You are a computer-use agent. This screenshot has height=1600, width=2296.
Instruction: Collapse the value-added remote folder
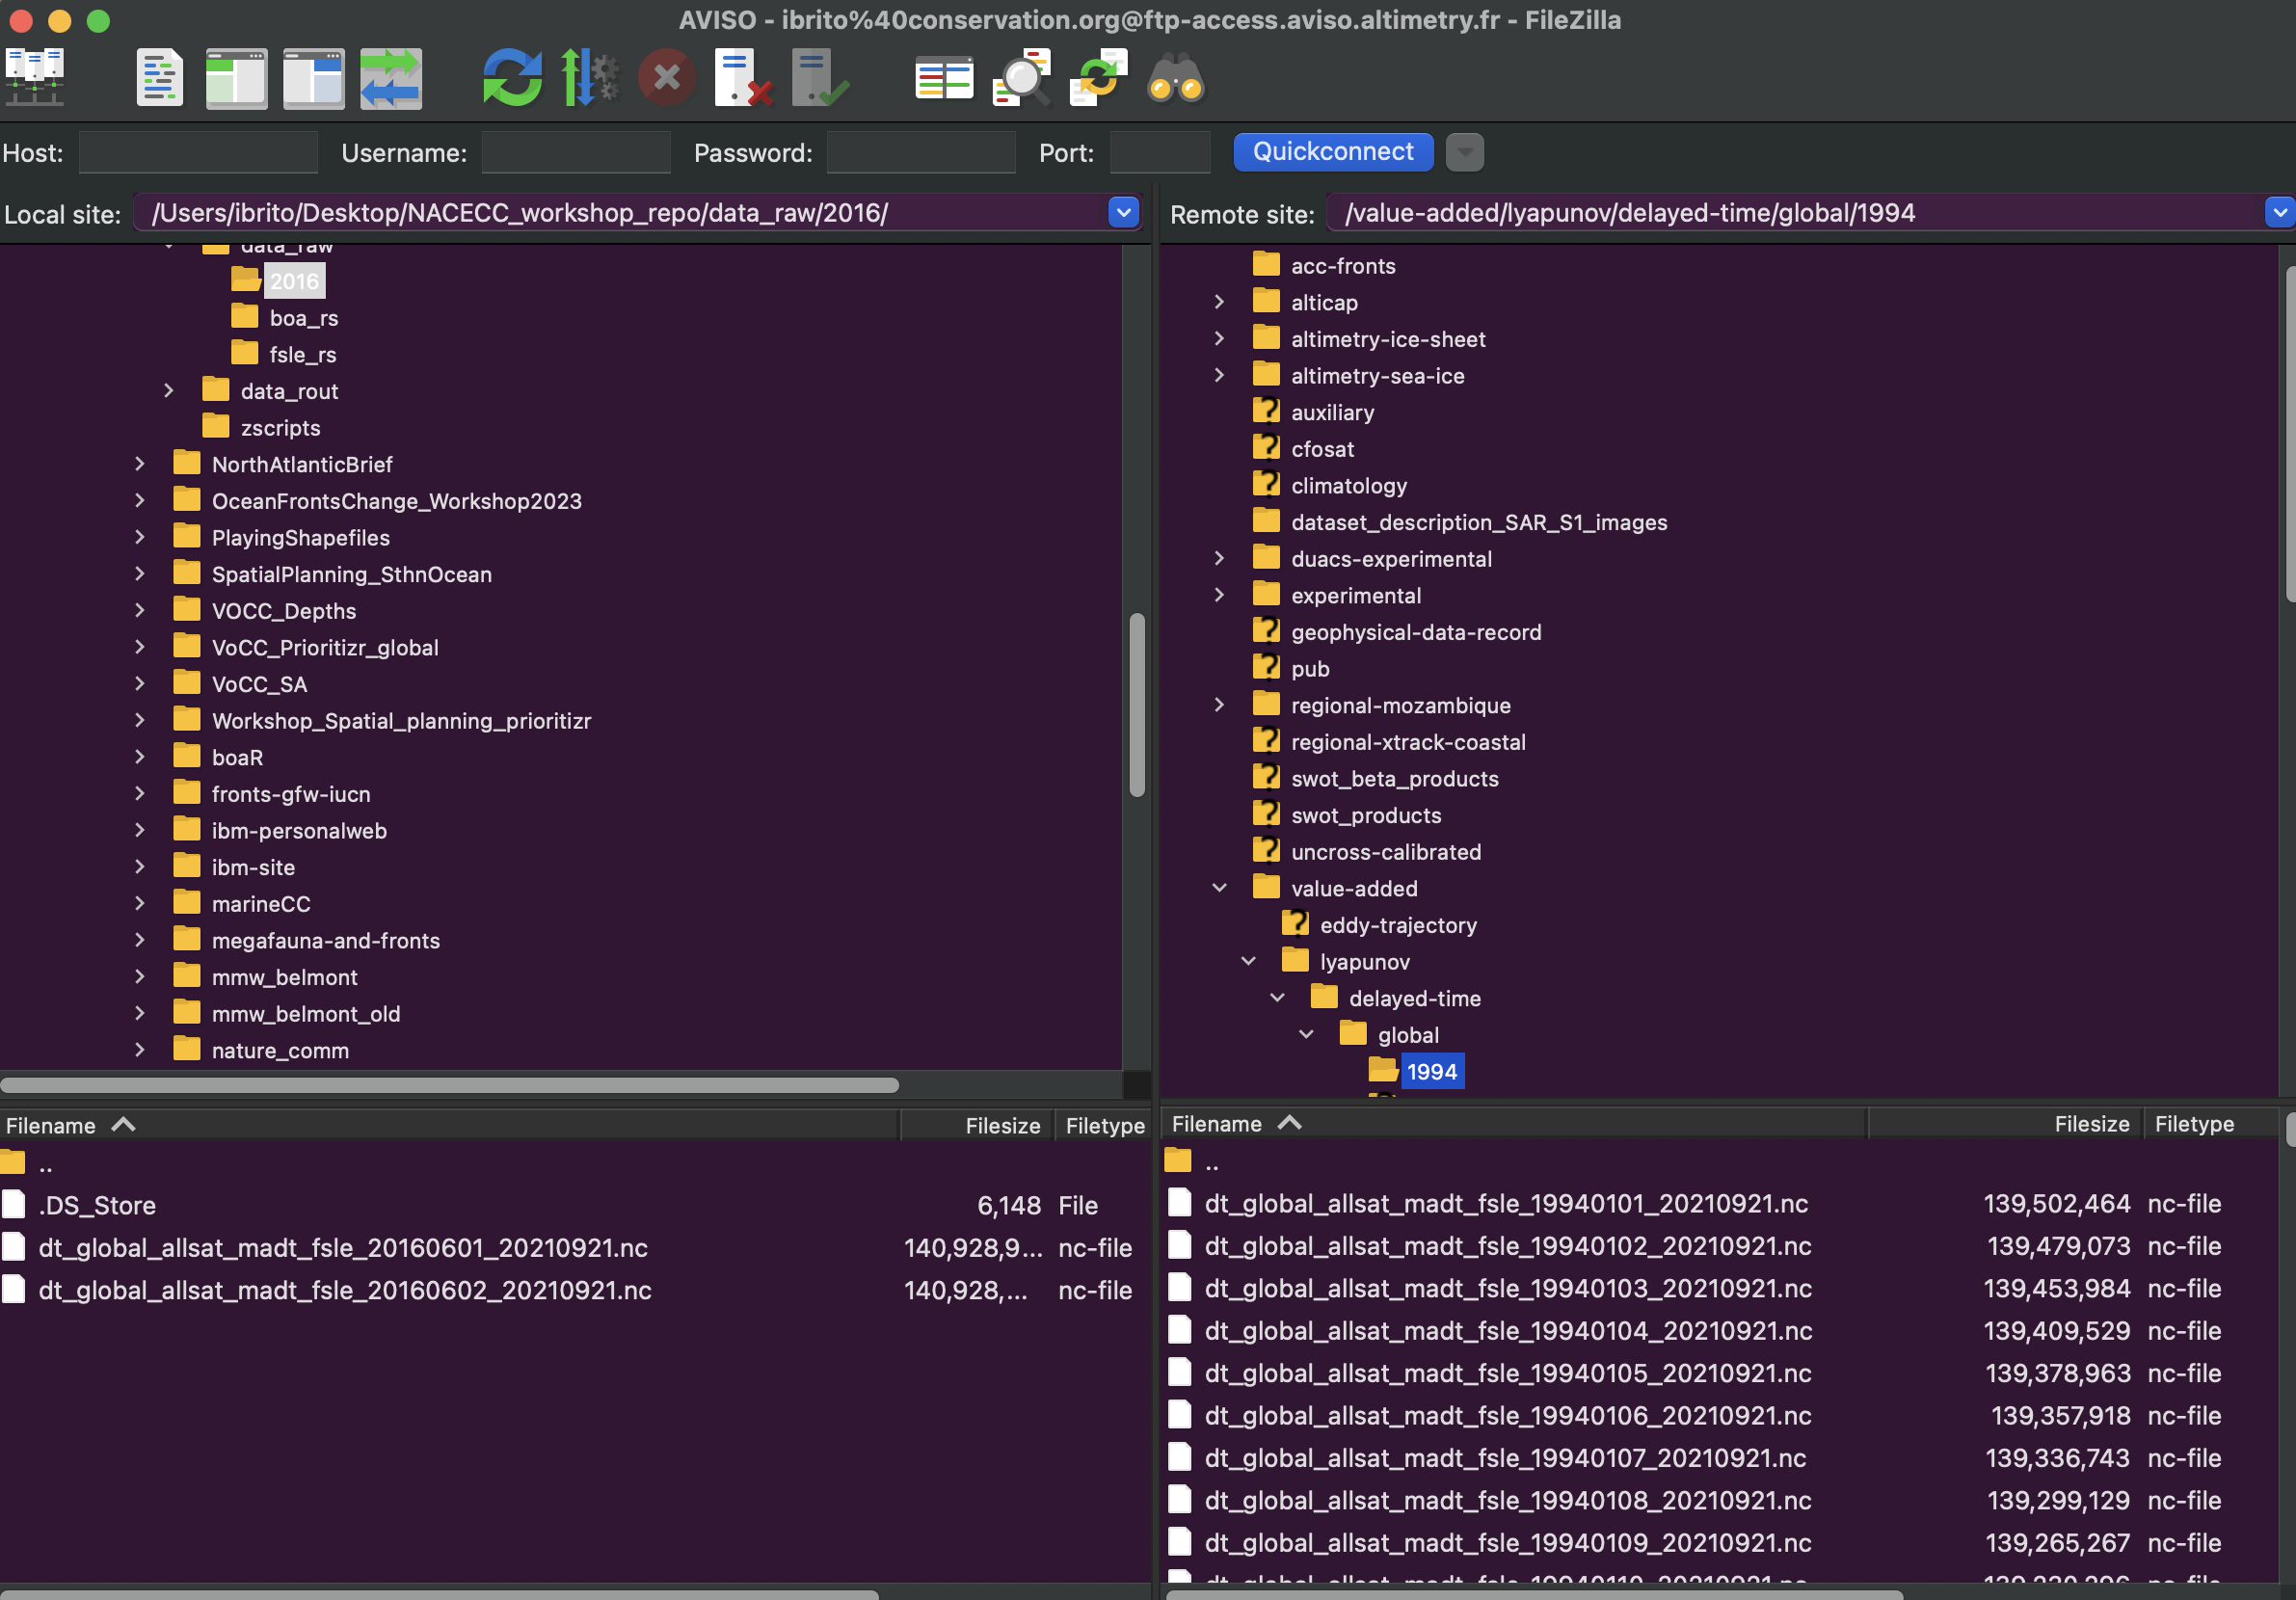coord(1219,888)
